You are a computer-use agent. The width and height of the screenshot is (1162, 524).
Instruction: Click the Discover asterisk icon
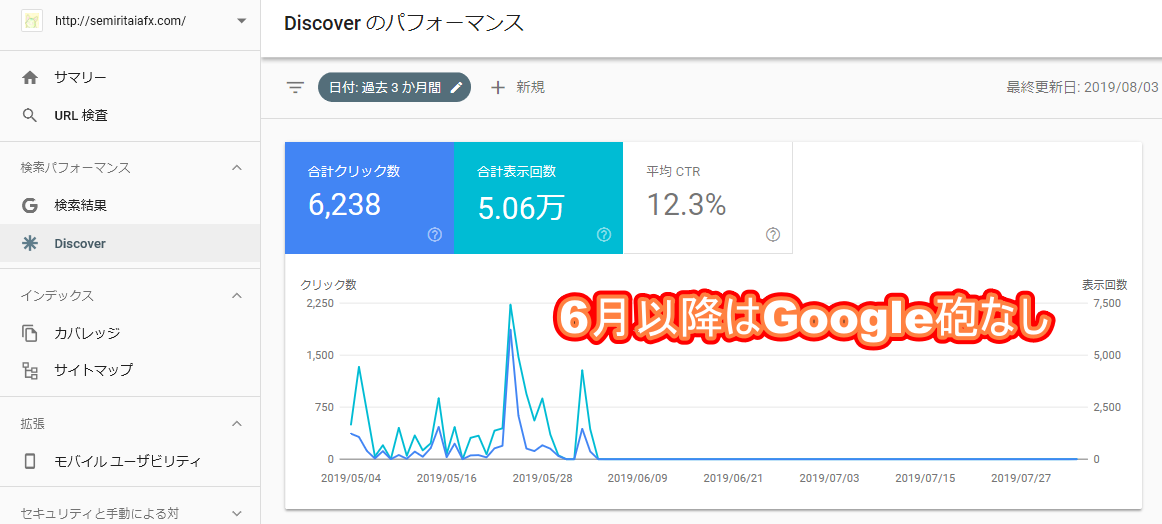coord(30,243)
